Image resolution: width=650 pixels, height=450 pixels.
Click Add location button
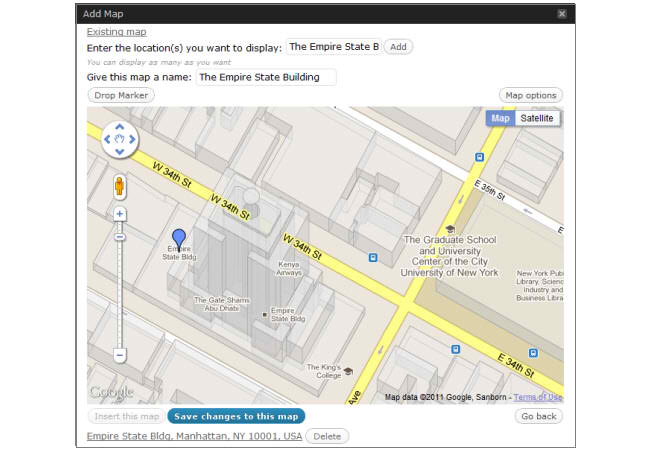coord(398,47)
